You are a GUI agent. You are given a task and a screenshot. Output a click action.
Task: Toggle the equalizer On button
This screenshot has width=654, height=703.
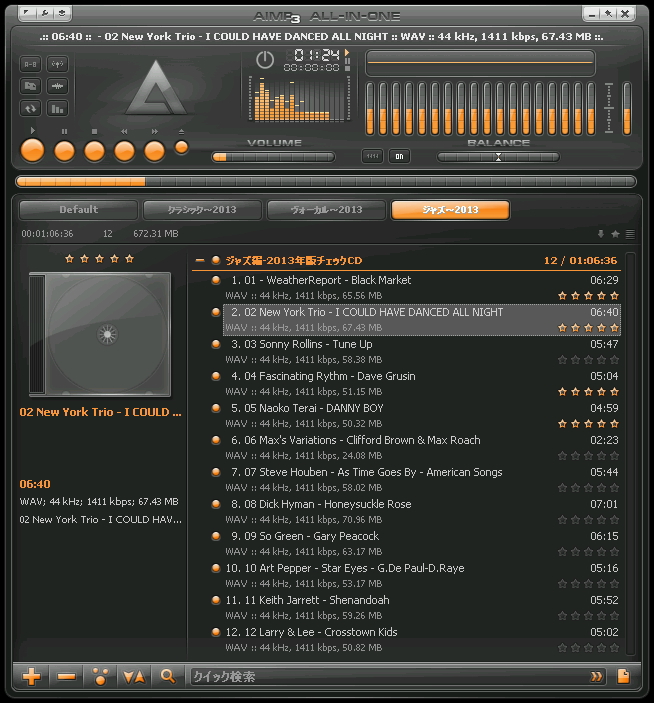(x=399, y=156)
